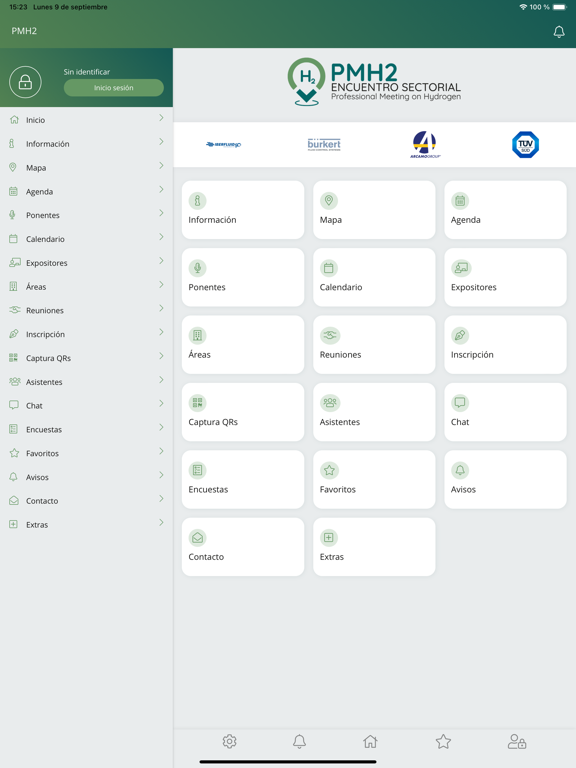576x768 pixels.
Task: Open settings gear in bottom bar
Action: coord(229,742)
